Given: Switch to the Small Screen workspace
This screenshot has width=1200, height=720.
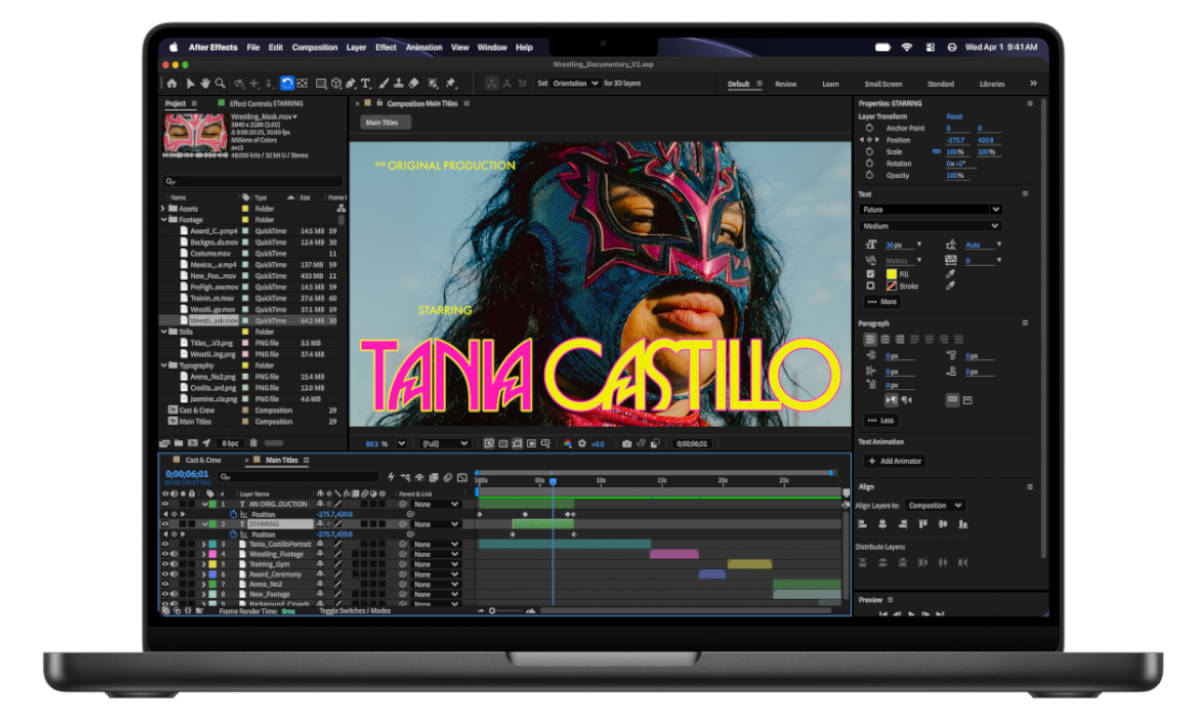Looking at the screenshot, I should (883, 84).
